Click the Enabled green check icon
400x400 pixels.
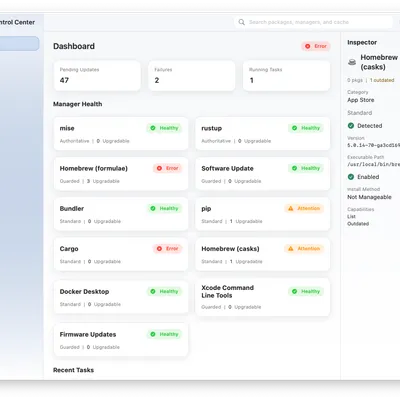click(x=351, y=177)
